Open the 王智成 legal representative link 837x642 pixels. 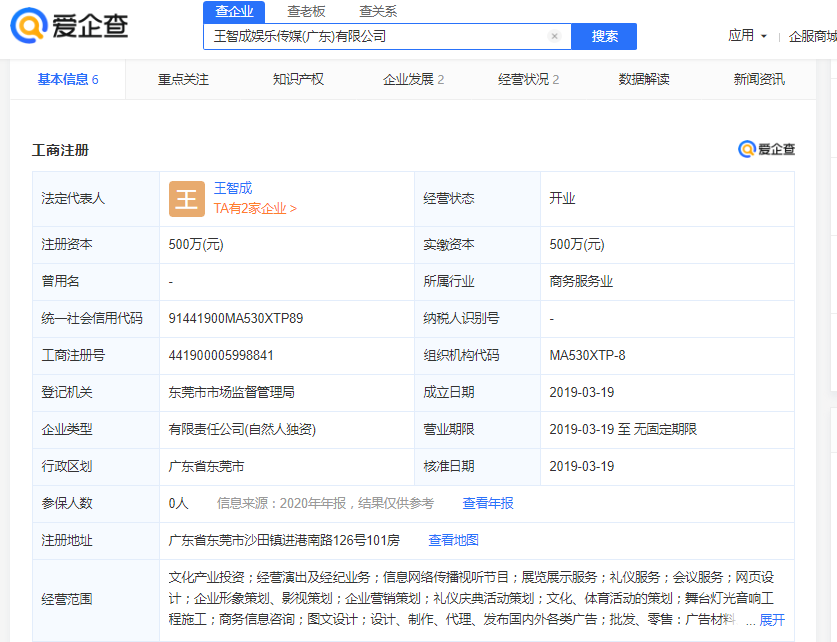(x=233, y=188)
